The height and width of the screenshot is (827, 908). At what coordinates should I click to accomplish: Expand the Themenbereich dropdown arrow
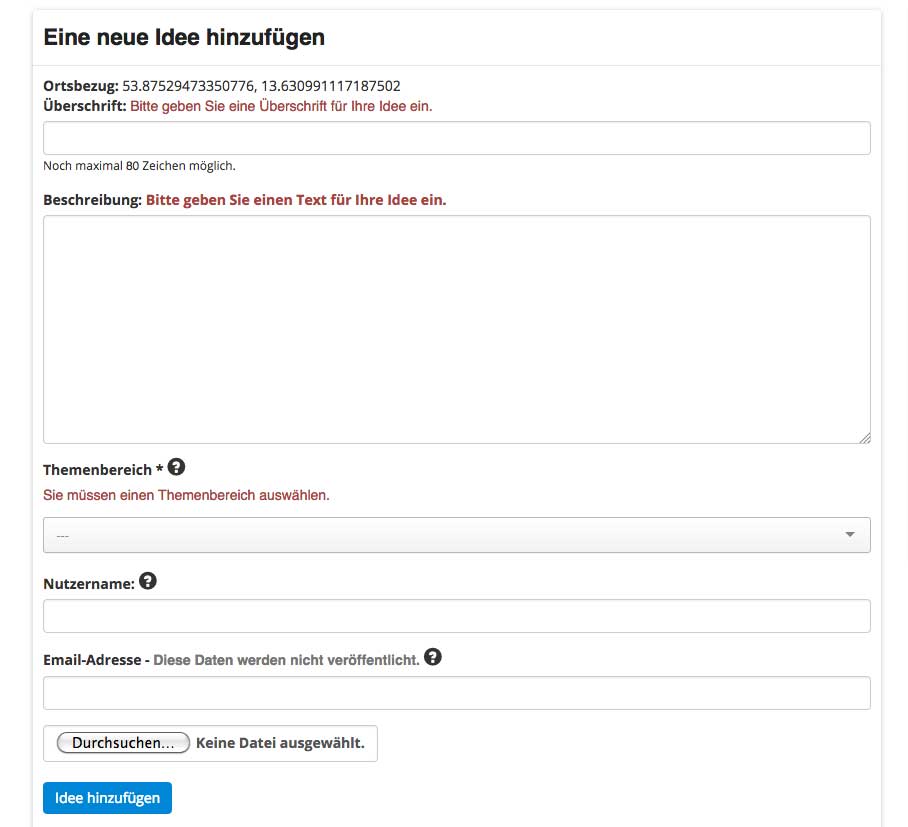pos(850,535)
